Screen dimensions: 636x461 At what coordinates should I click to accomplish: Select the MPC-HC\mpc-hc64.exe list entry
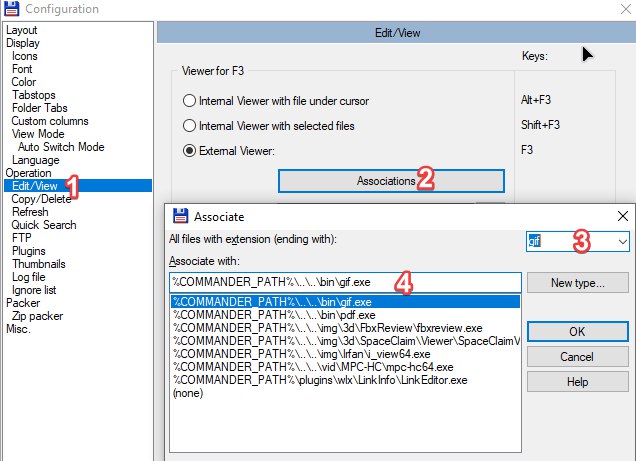click(345, 367)
